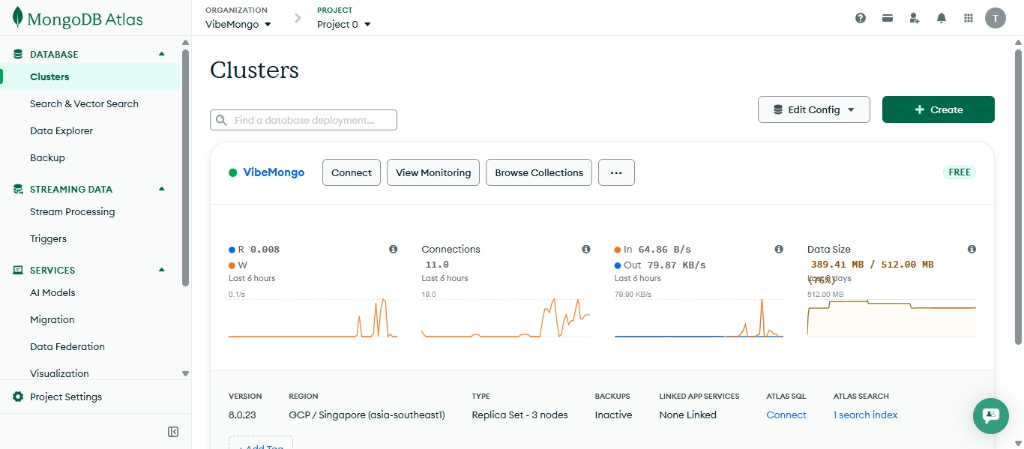Image resolution: width=1024 pixels, height=449 pixels.
Task: Open Data Federation in the sidebar
Action: (x=67, y=347)
